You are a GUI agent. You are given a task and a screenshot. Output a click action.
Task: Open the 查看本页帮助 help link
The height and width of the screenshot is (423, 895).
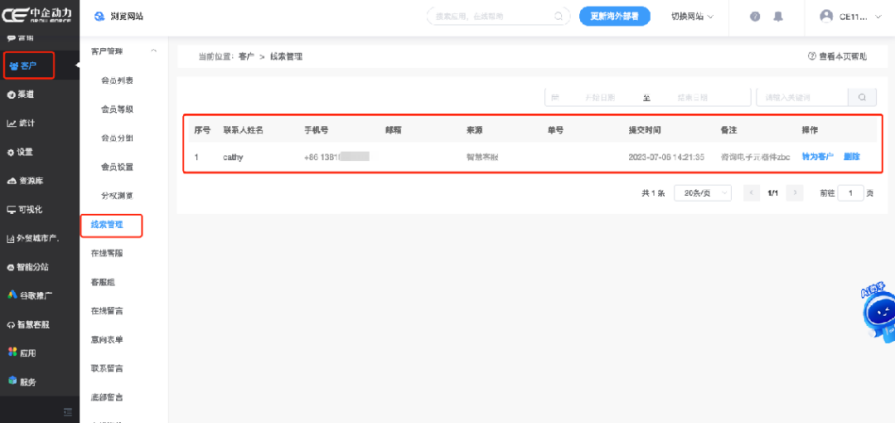click(837, 57)
